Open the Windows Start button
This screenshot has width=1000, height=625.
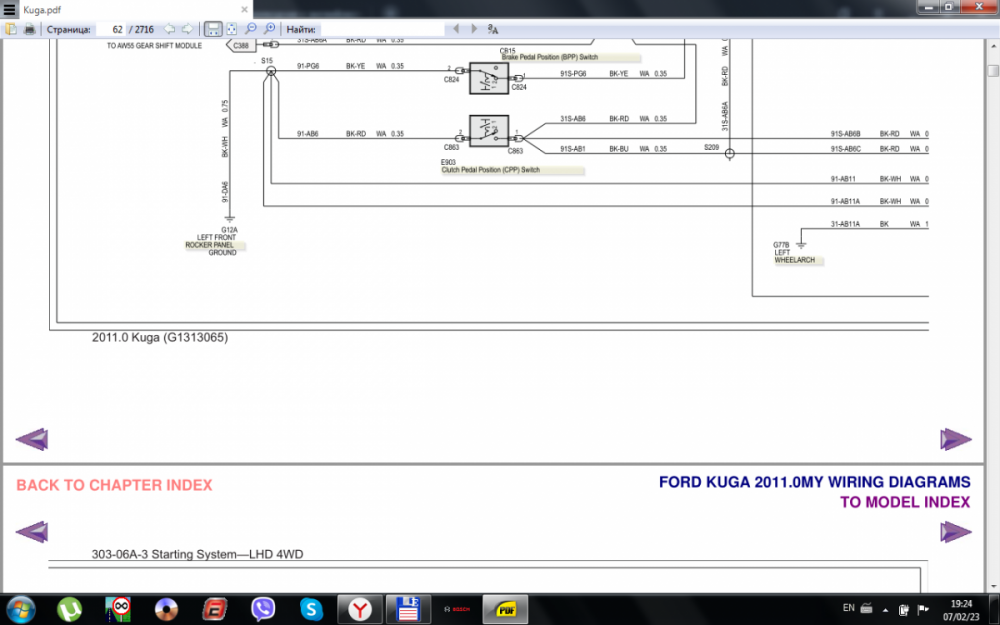click(x=21, y=609)
